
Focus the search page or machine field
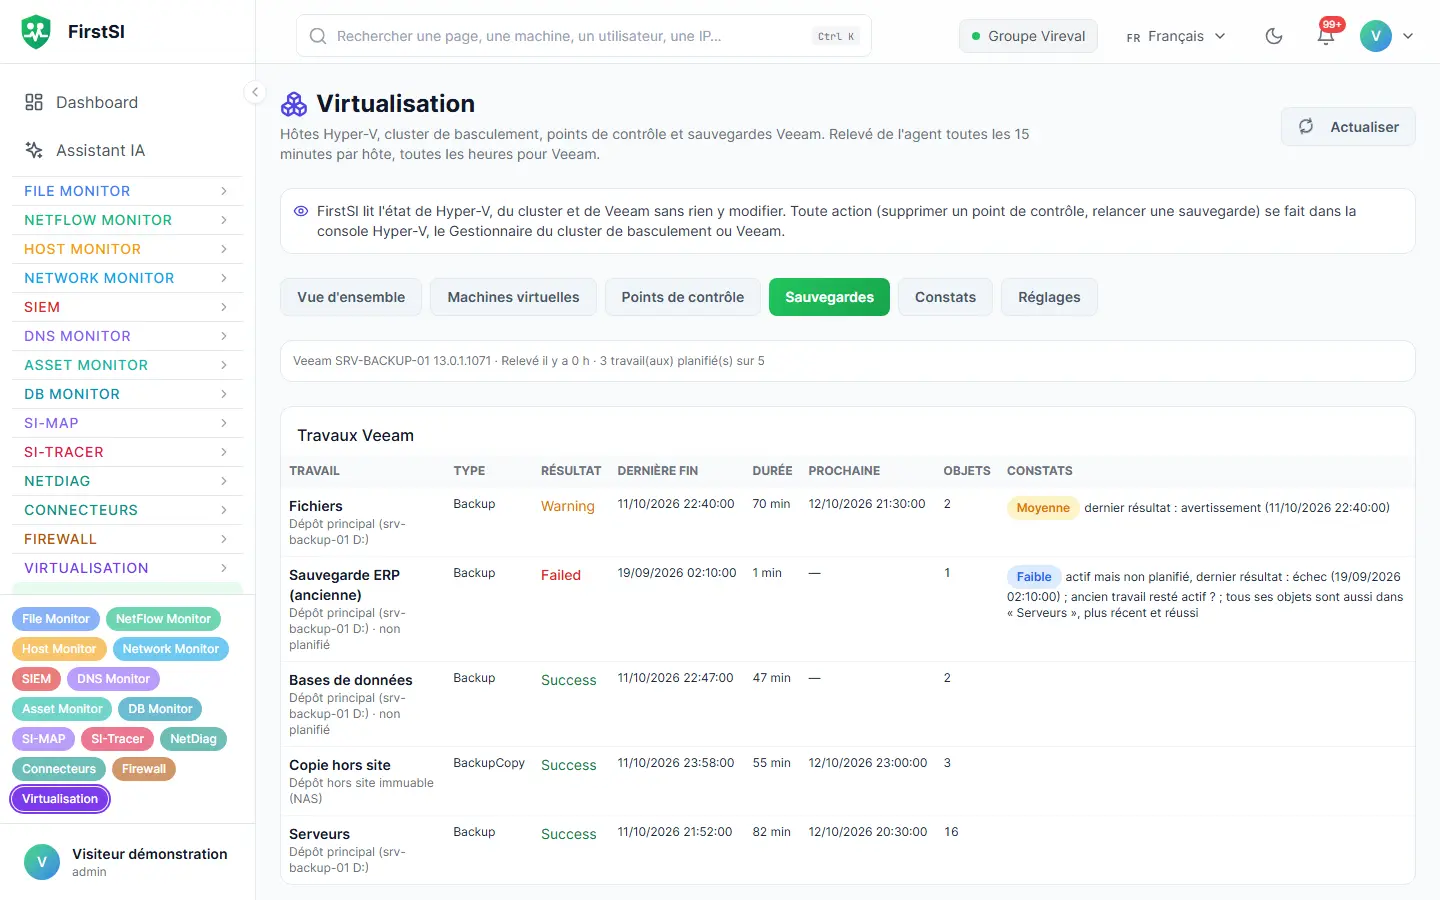(x=584, y=36)
